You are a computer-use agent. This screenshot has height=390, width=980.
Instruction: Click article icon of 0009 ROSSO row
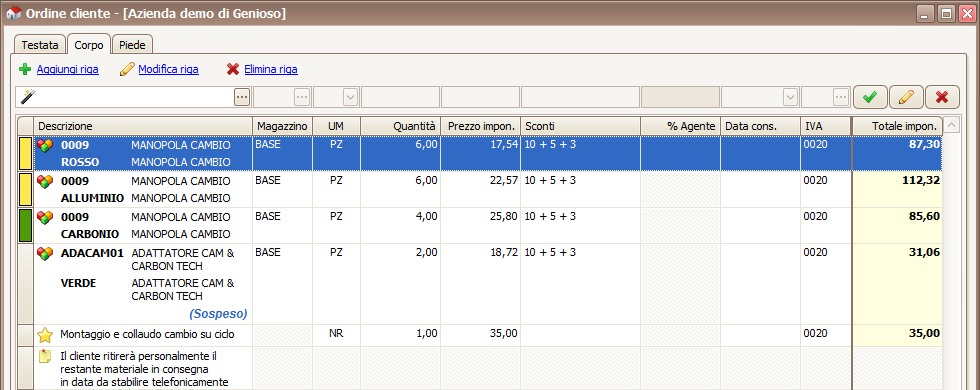coord(45,146)
